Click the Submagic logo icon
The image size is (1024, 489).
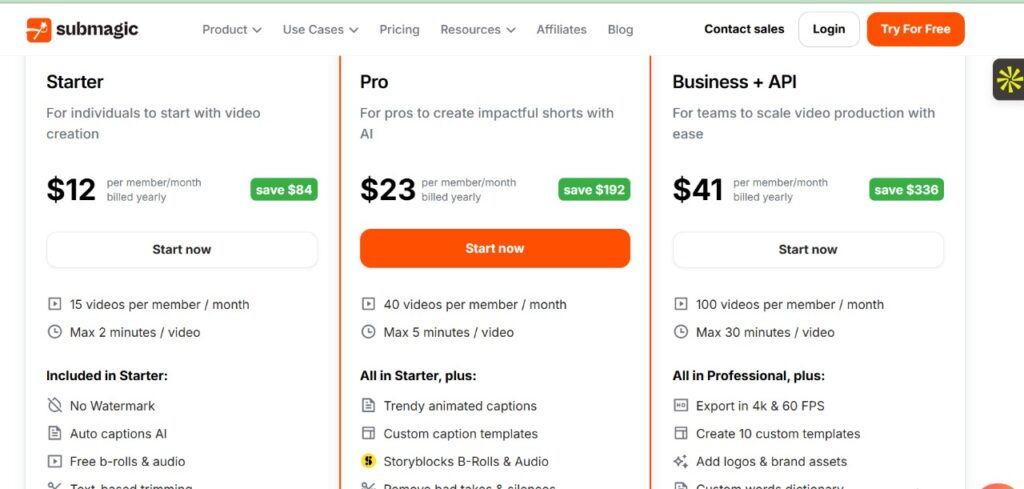(x=38, y=30)
